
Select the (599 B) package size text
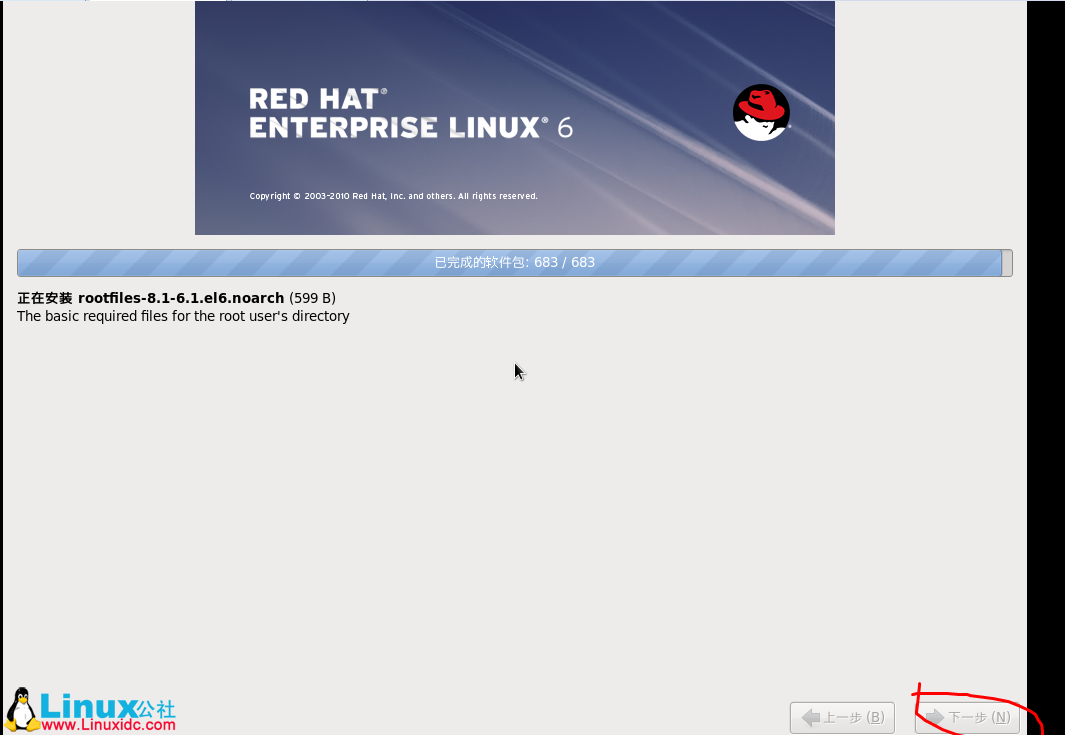click(x=312, y=298)
